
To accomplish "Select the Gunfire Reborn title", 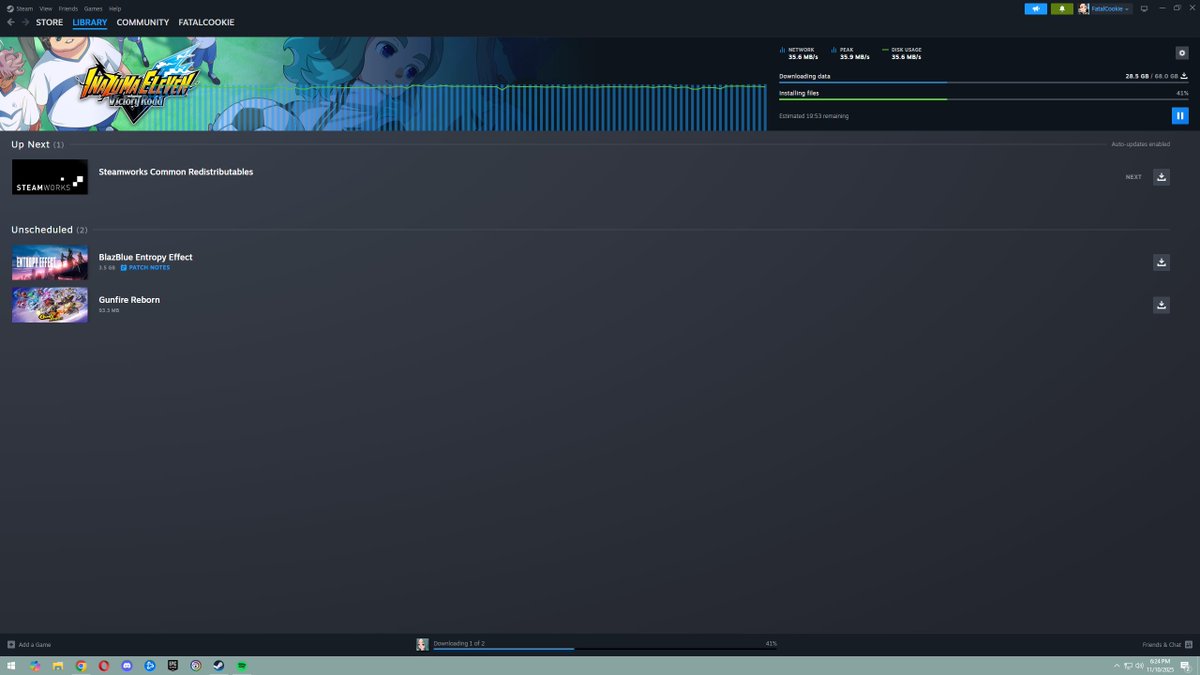I will click(129, 300).
